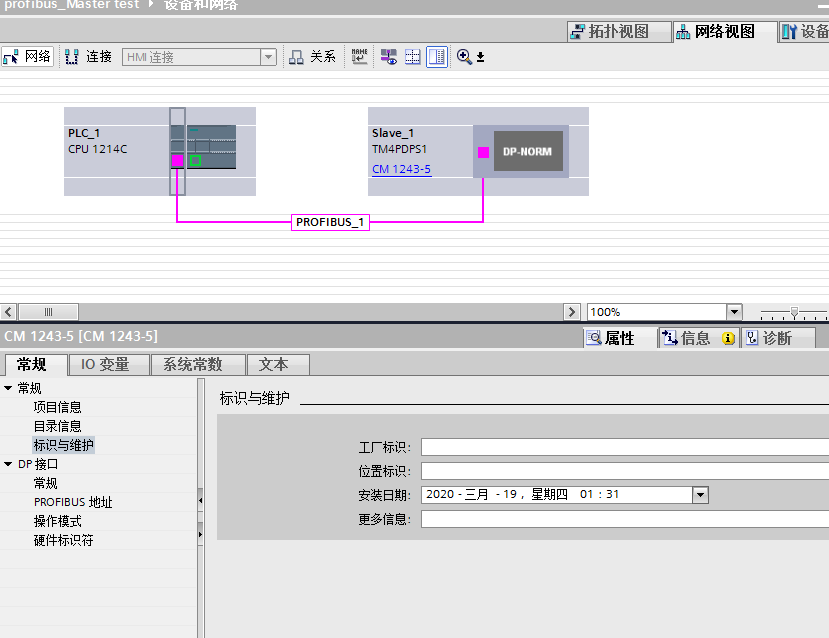
Task: Click the 连接 (Connections) toolbar button
Action: tap(88, 57)
